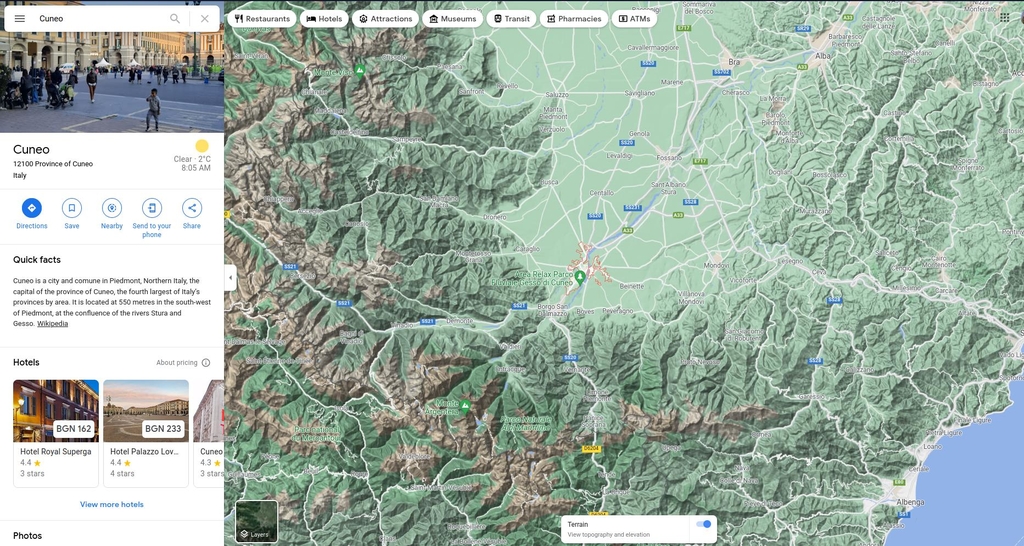
Task: Click the Directions icon button
Action: [x=31, y=208]
